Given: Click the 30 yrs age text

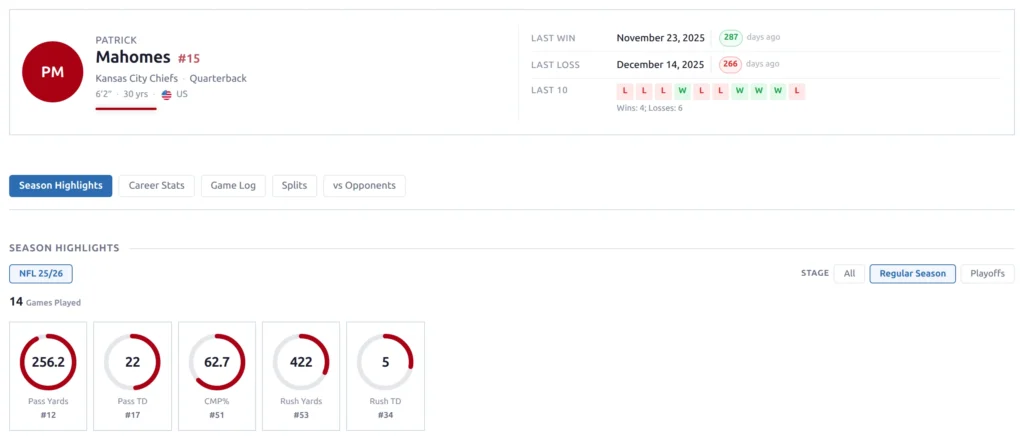Looking at the screenshot, I should (x=136, y=94).
